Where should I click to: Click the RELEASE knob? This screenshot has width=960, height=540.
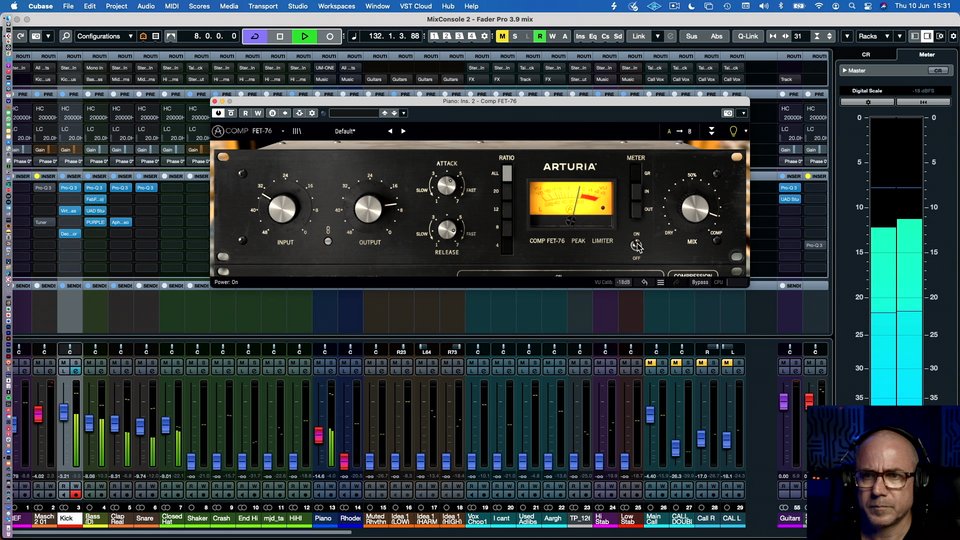(x=447, y=230)
